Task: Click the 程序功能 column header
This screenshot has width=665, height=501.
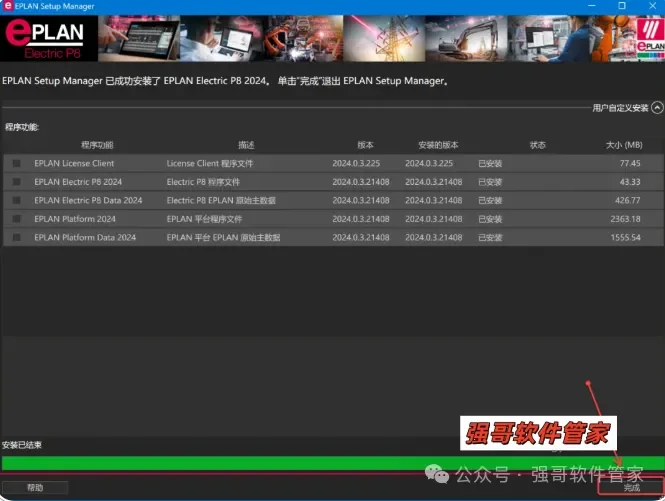Action: coord(97,145)
